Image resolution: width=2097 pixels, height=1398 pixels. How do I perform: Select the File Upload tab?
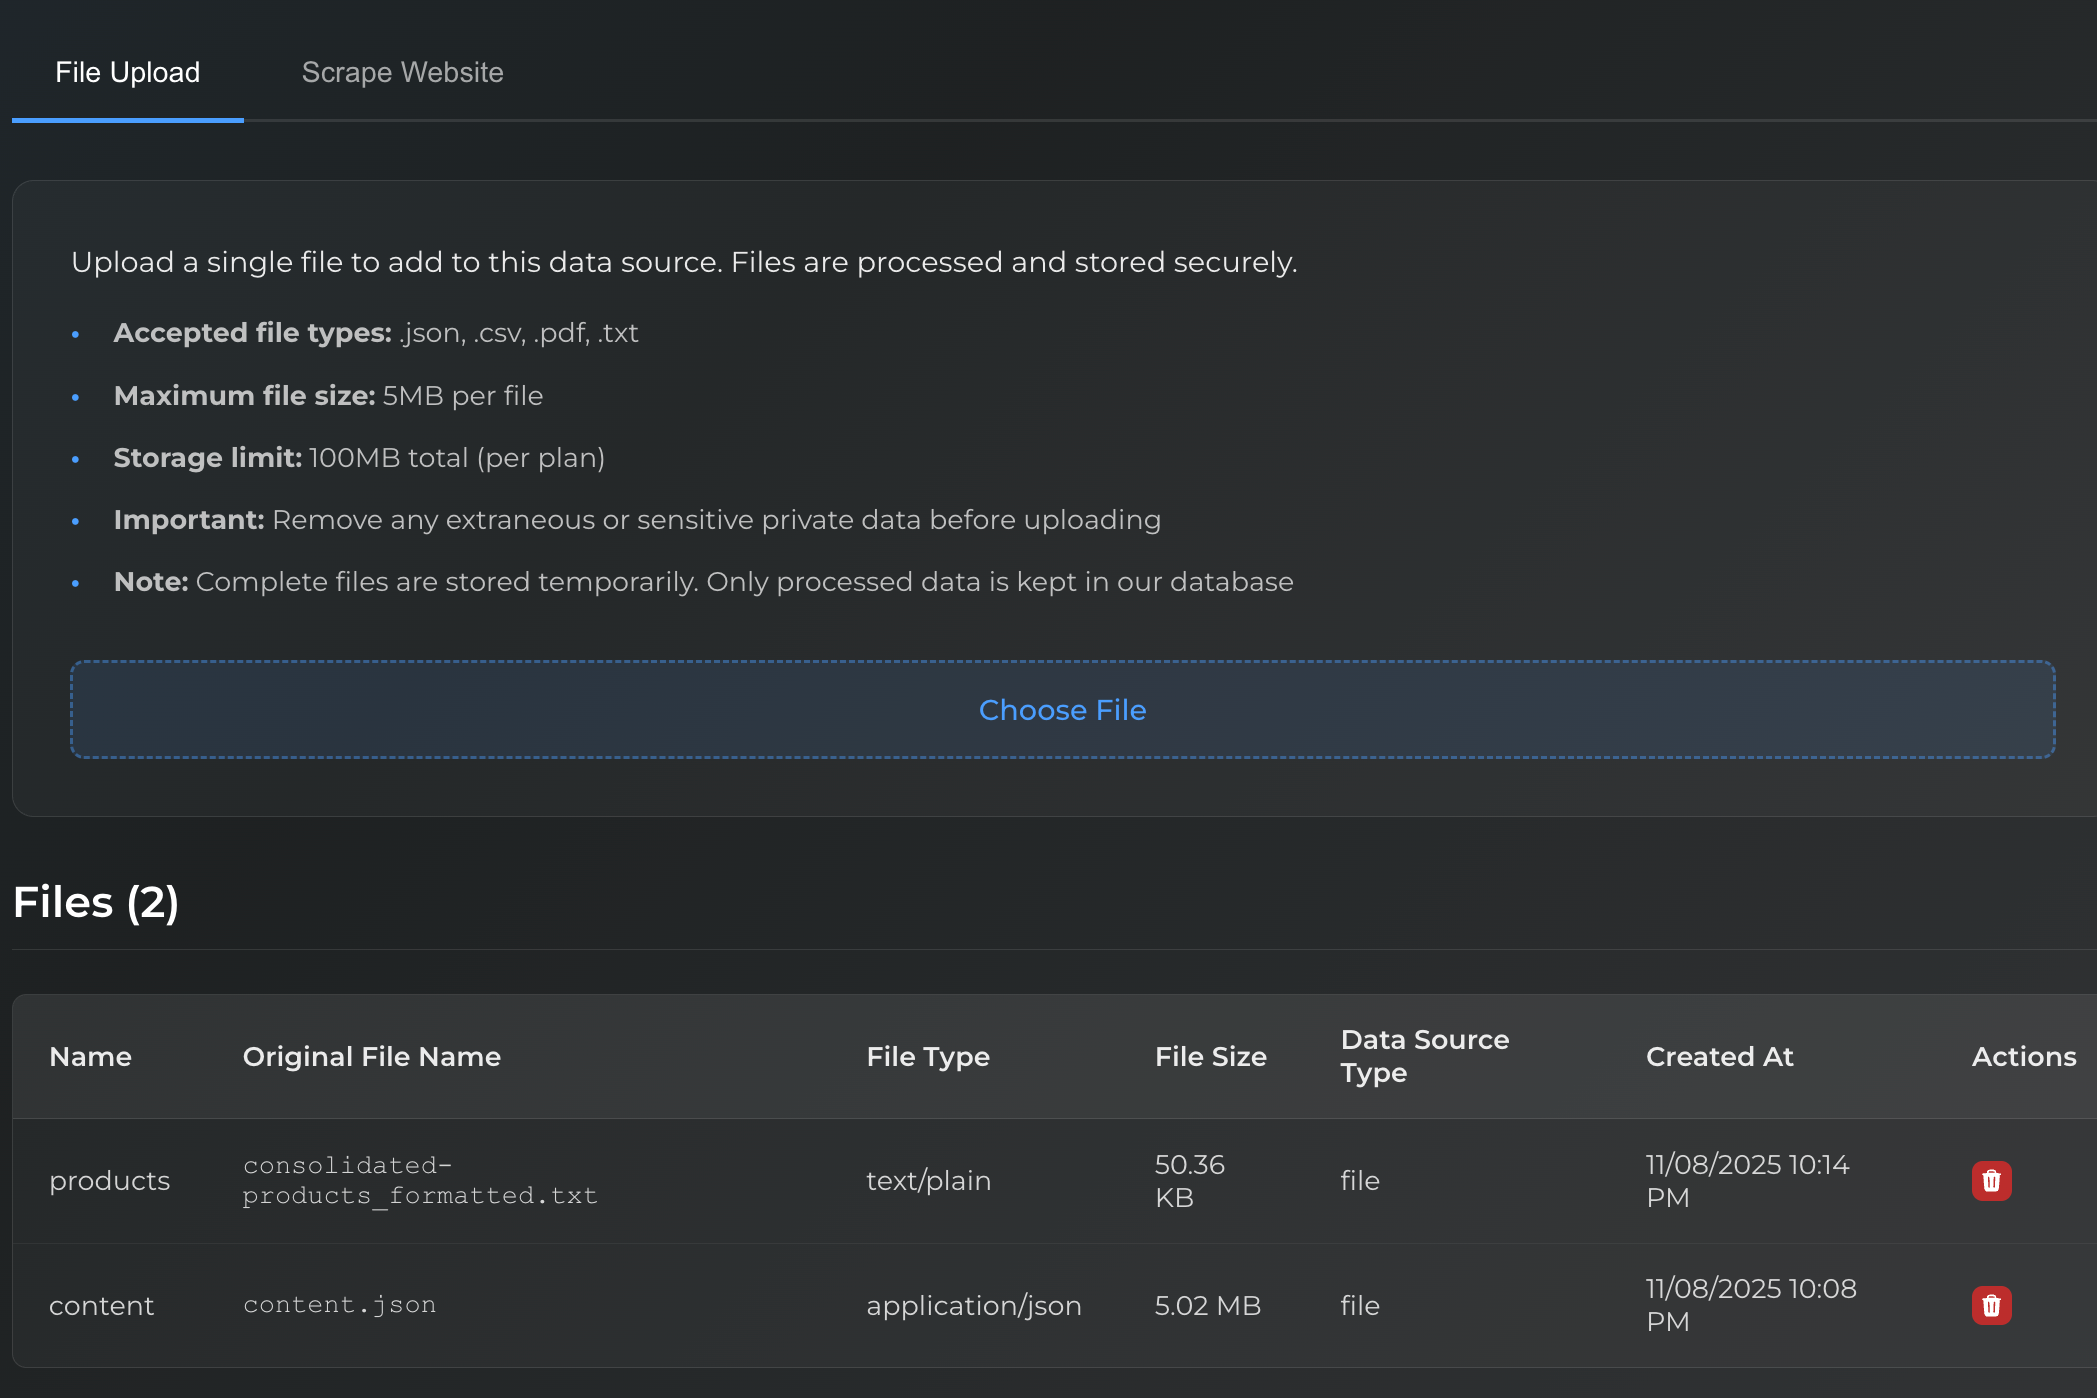[x=127, y=72]
